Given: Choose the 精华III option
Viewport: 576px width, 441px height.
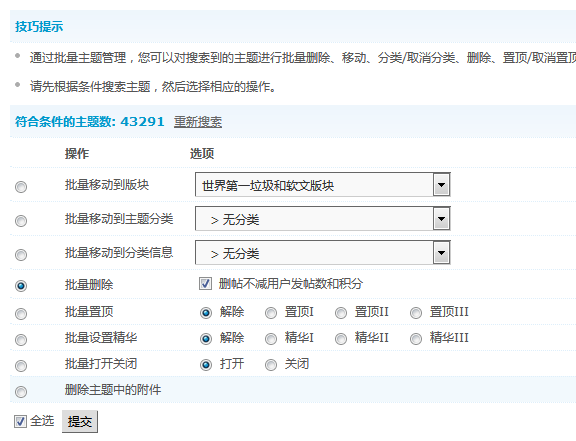Looking at the screenshot, I should (x=416, y=338).
